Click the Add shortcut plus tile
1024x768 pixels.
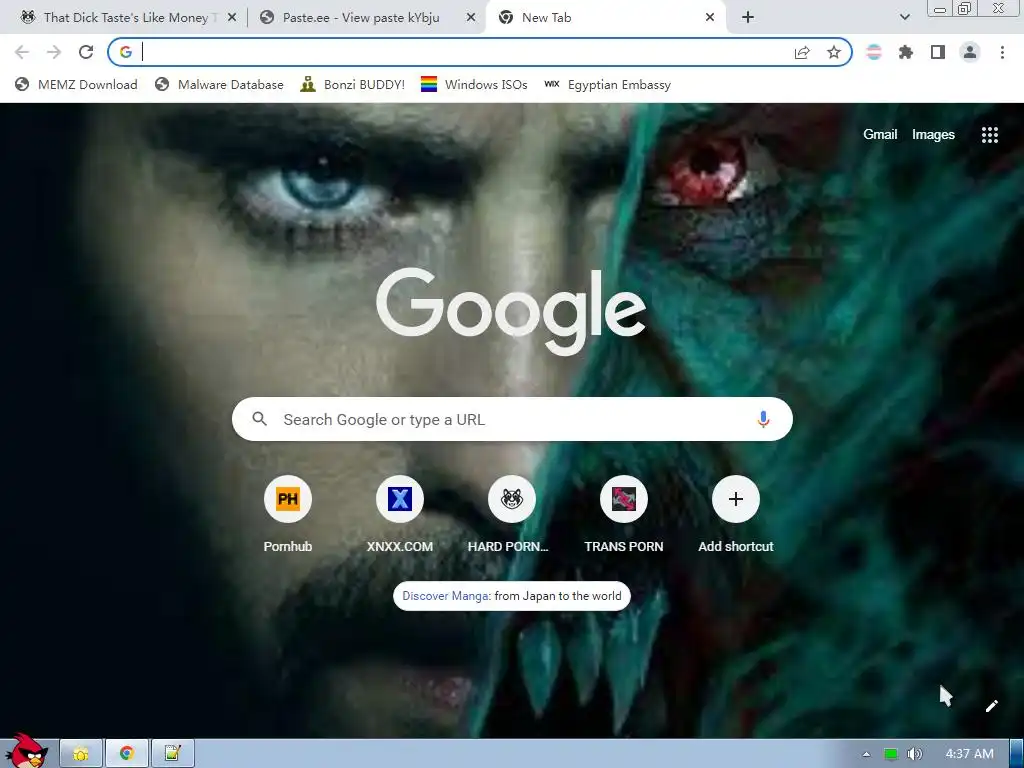pos(735,499)
